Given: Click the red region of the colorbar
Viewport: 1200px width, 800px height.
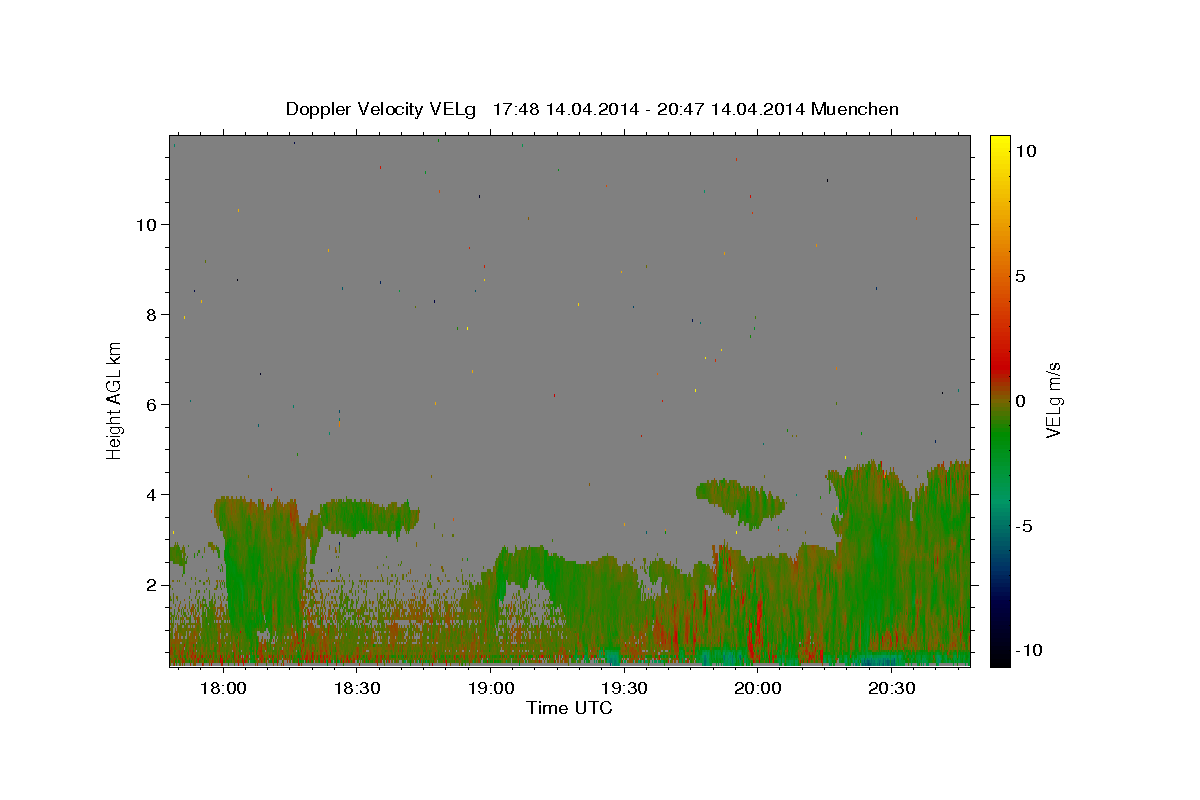Looking at the screenshot, I should tap(999, 365).
